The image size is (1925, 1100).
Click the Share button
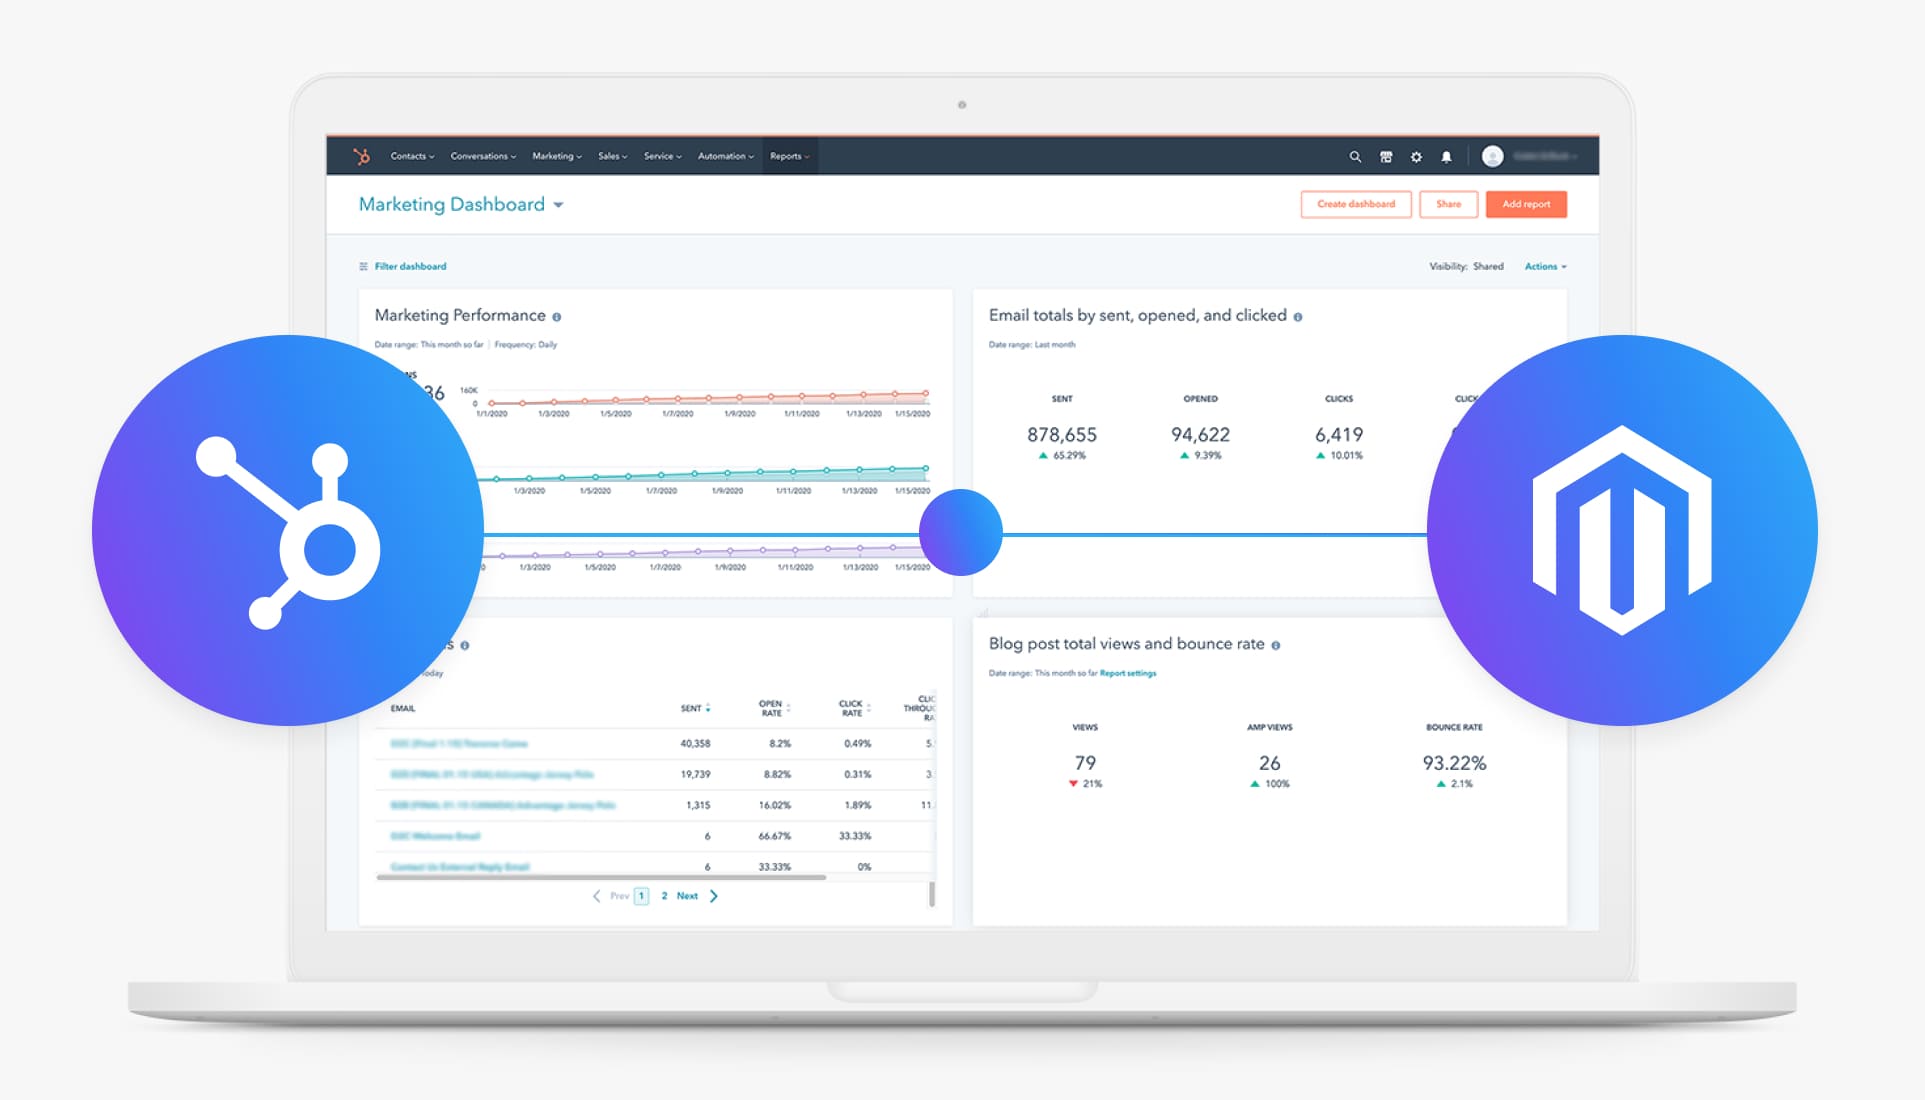(1448, 204)
